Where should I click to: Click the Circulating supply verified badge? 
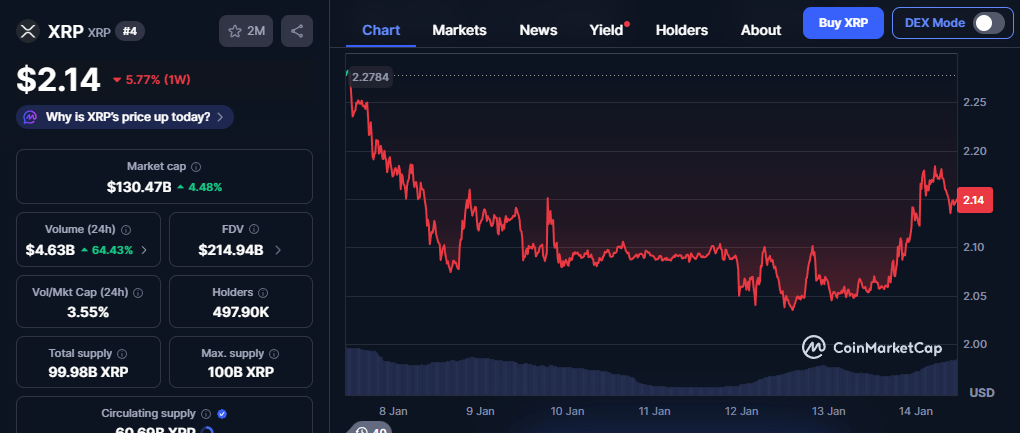coord(222,413)
